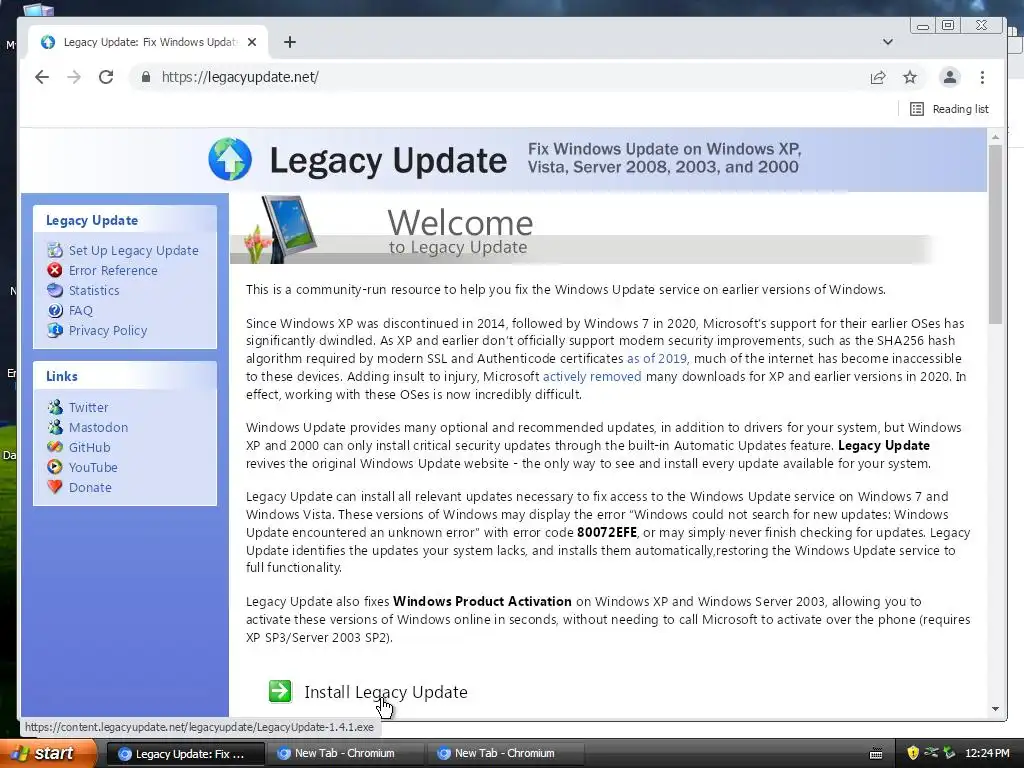Open the Chromium three-dot menu
1024x768 pixels.
pyautogui.click(x=982, y=77)
